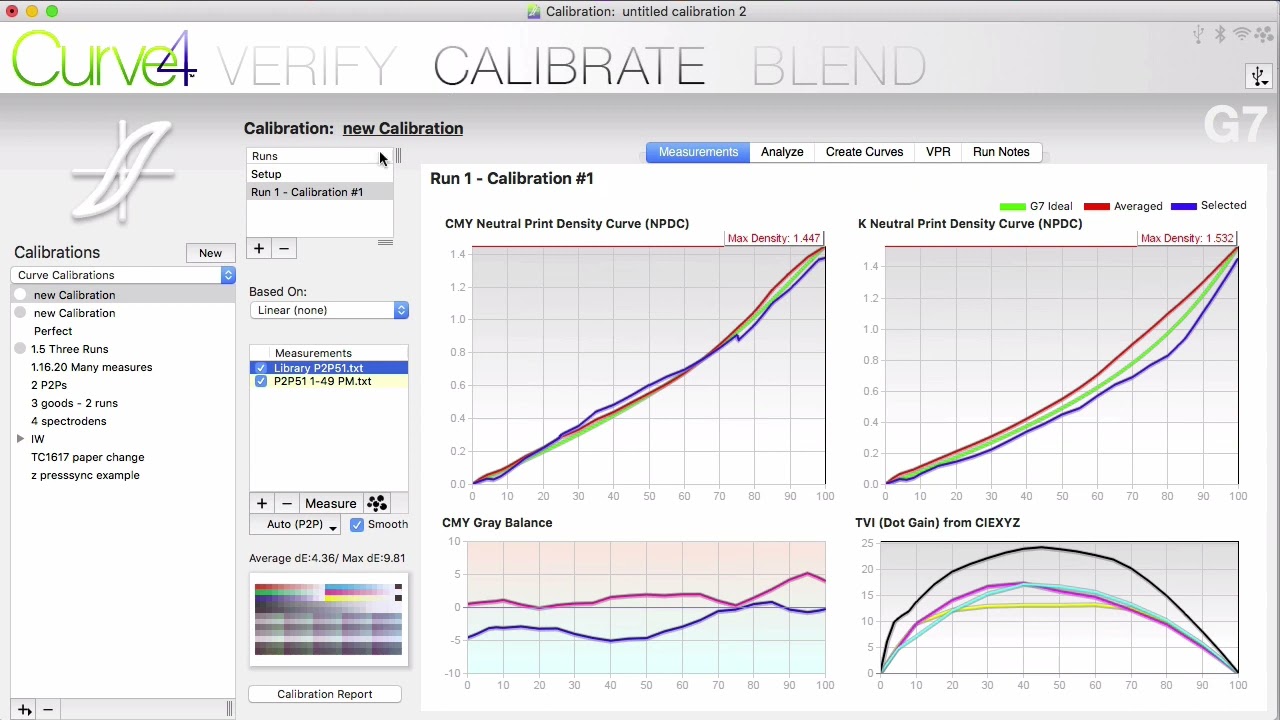Uncheck the 'P2P51 1-49 PM.txt' checkbox
This screenshot has width=1280, height=720.
click(261, 381)
